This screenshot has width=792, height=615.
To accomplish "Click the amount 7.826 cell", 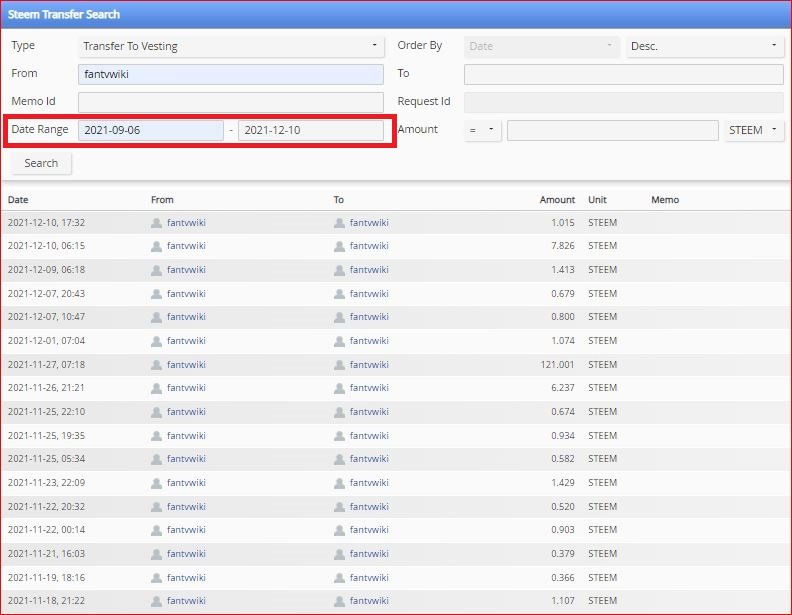I will pos(563,246).
